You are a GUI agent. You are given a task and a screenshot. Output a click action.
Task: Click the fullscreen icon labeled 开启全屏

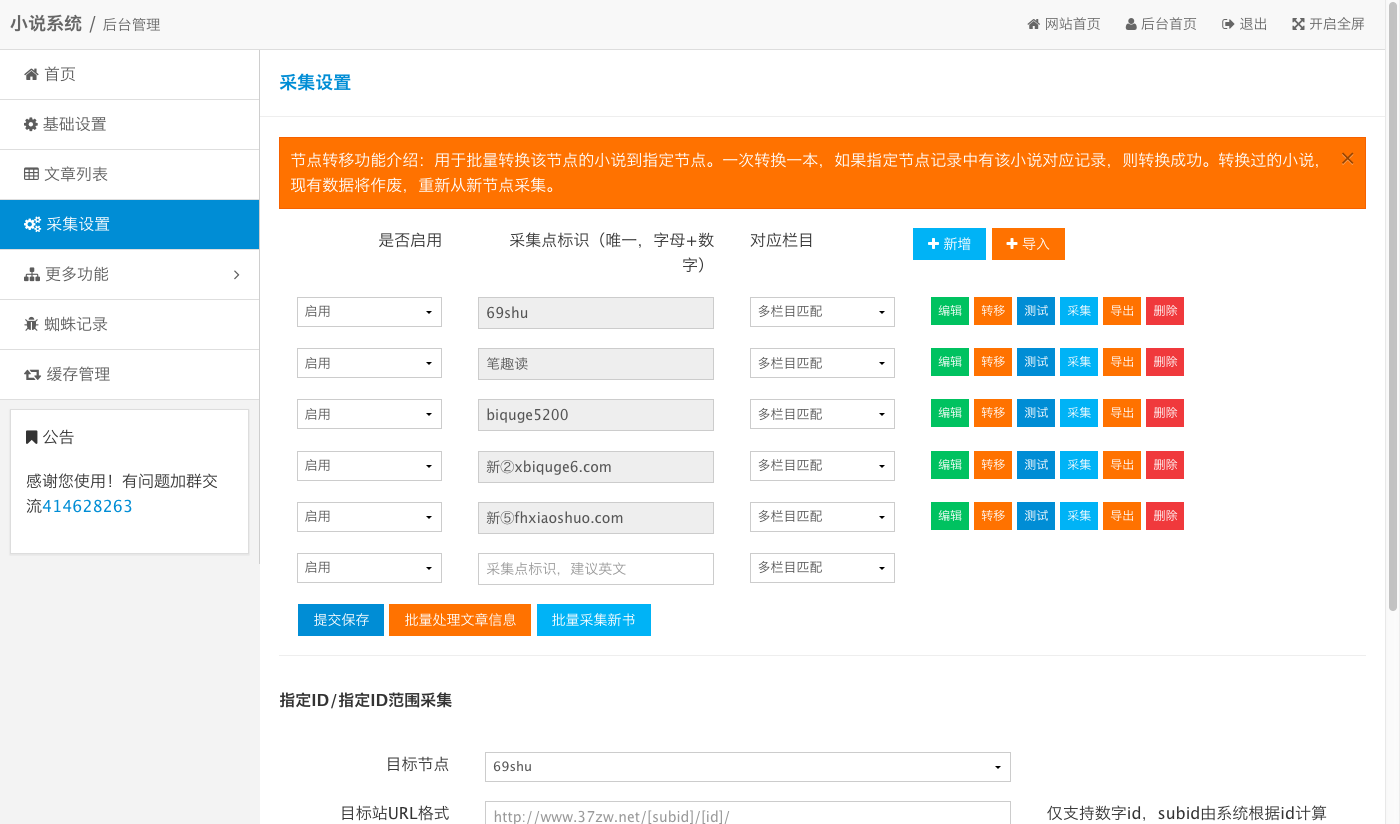tap(1298, 24)
